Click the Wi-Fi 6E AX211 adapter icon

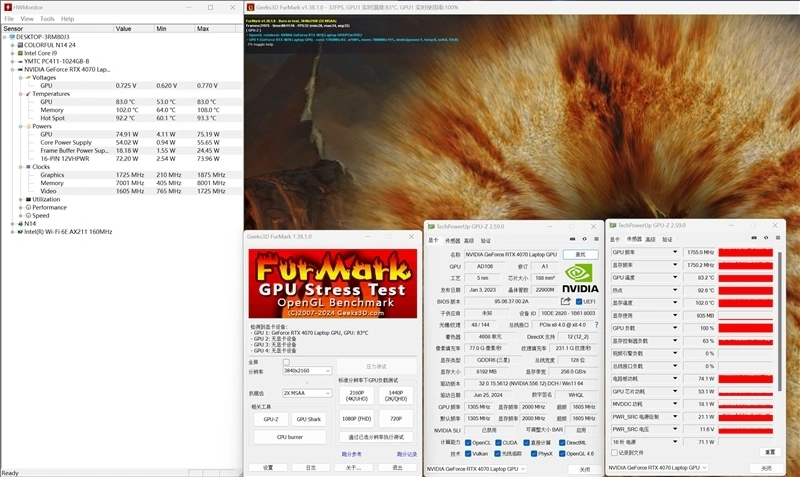click(x=20, y=232)
